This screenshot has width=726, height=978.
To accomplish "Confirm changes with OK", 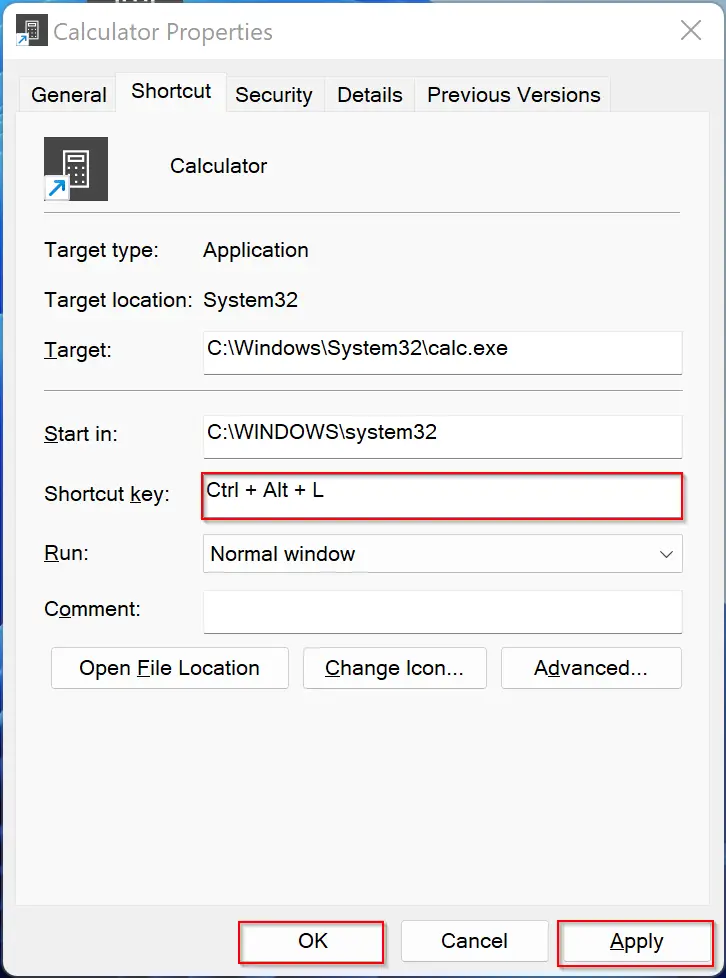I will [x=311, y=942].
